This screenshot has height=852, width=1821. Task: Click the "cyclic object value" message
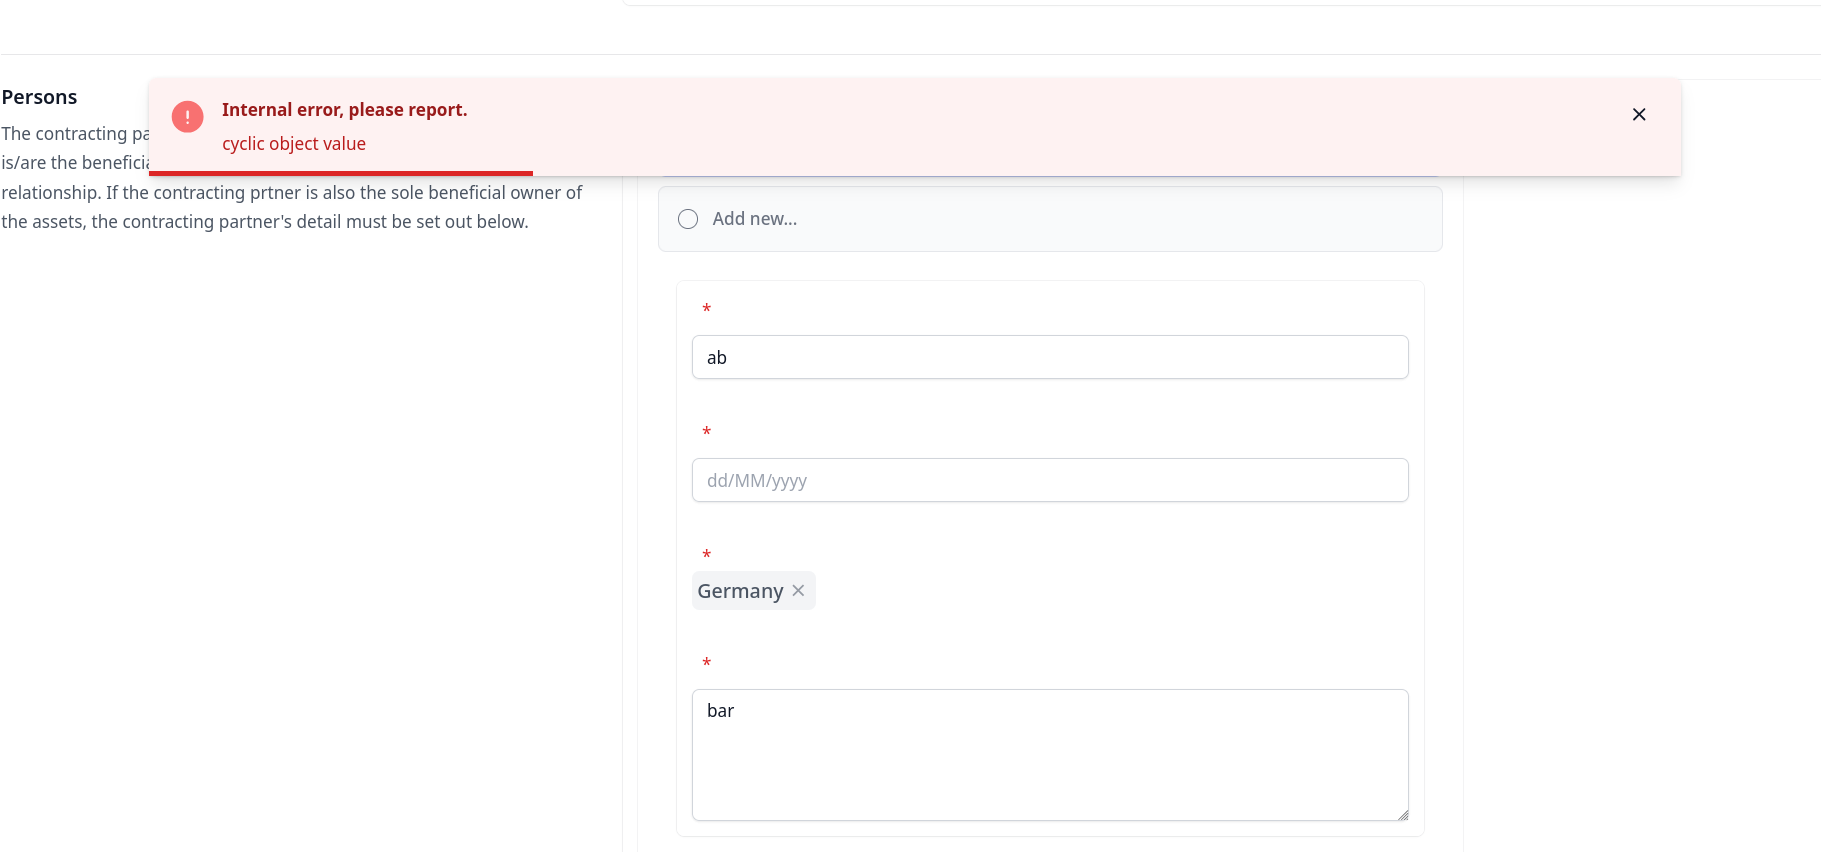point(294,144)
